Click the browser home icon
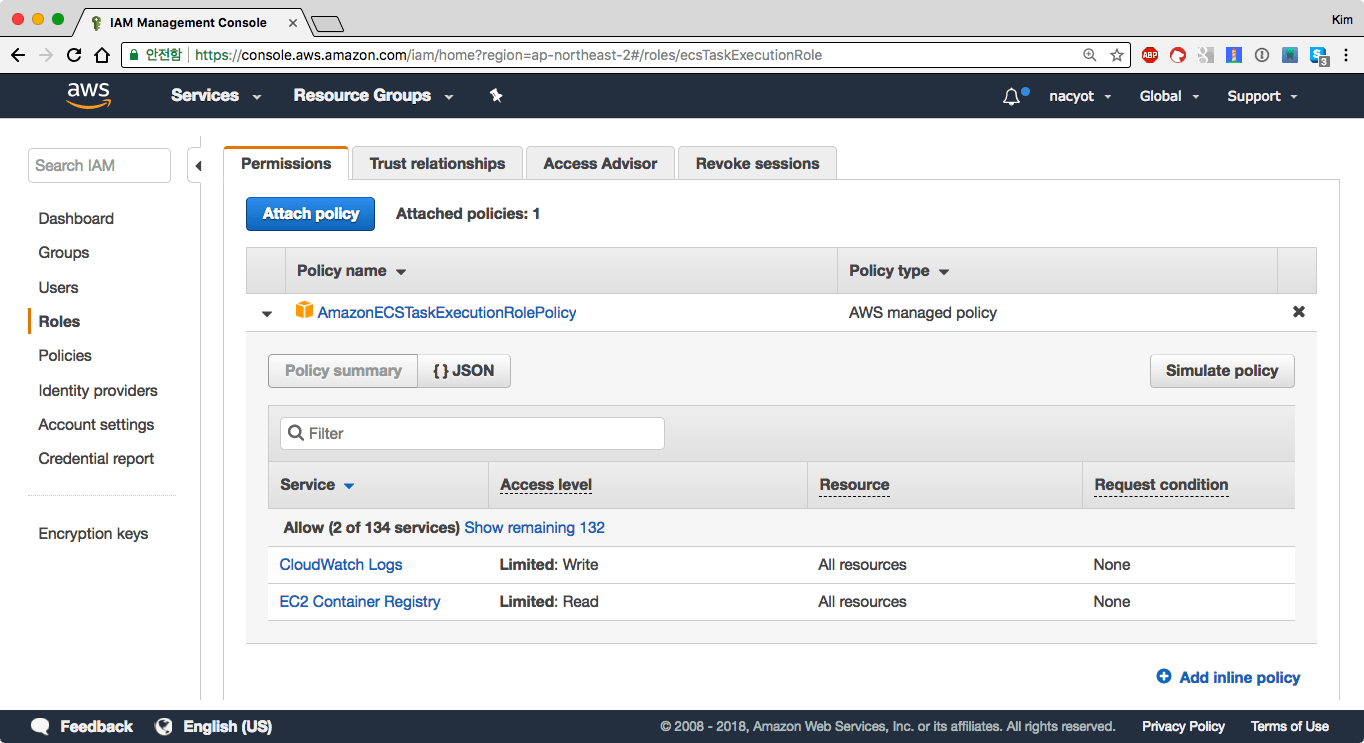Image resolution: width=1364 pixels, height=743 pixels. (104, 55)
